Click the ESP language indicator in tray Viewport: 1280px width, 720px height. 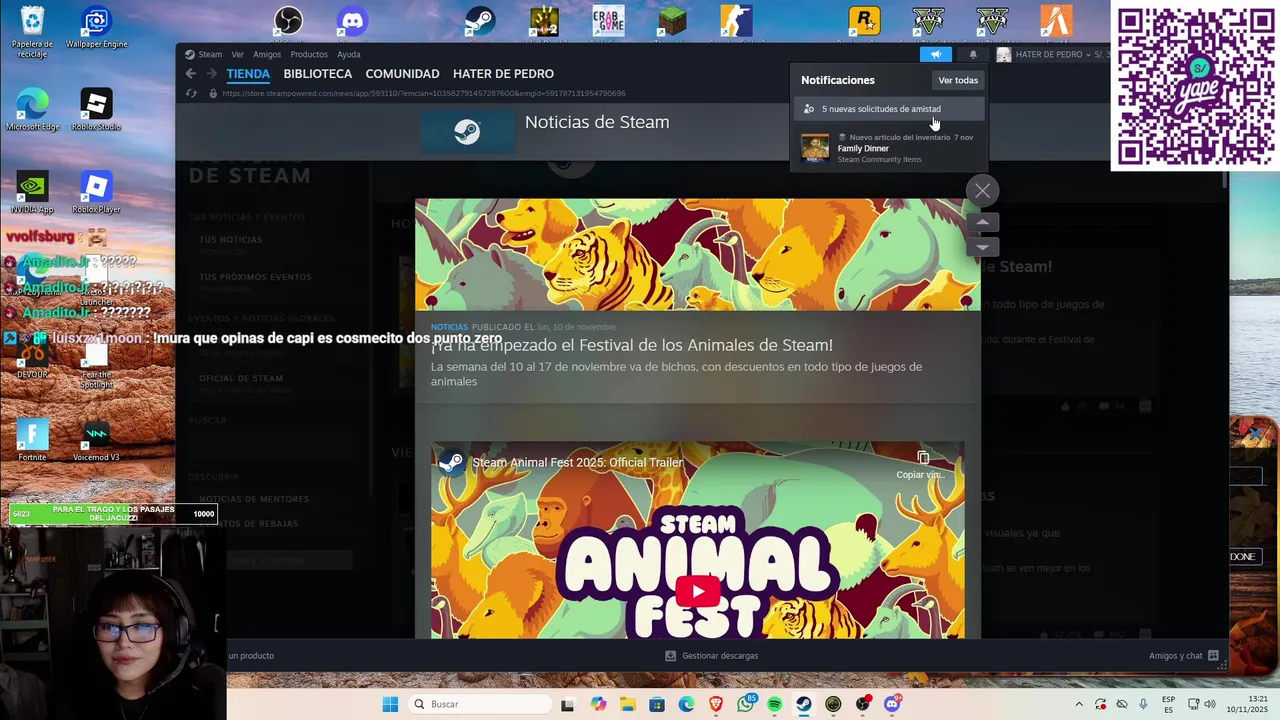[1168, 704]
